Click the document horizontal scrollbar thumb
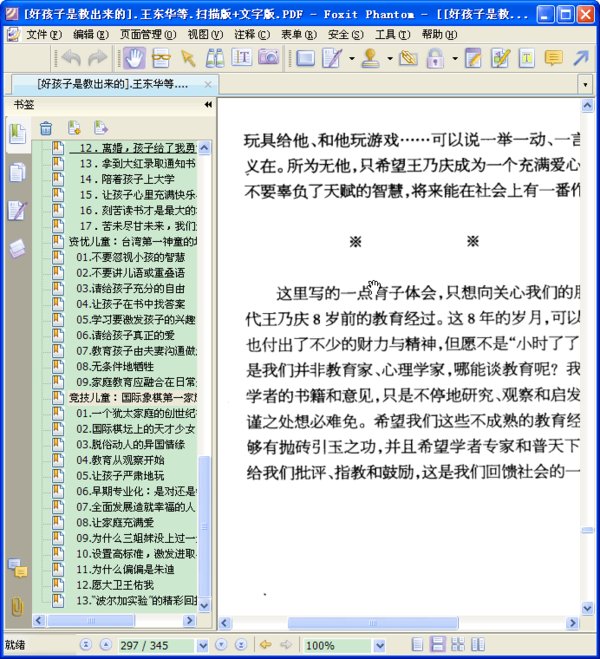 click(373, 622)
